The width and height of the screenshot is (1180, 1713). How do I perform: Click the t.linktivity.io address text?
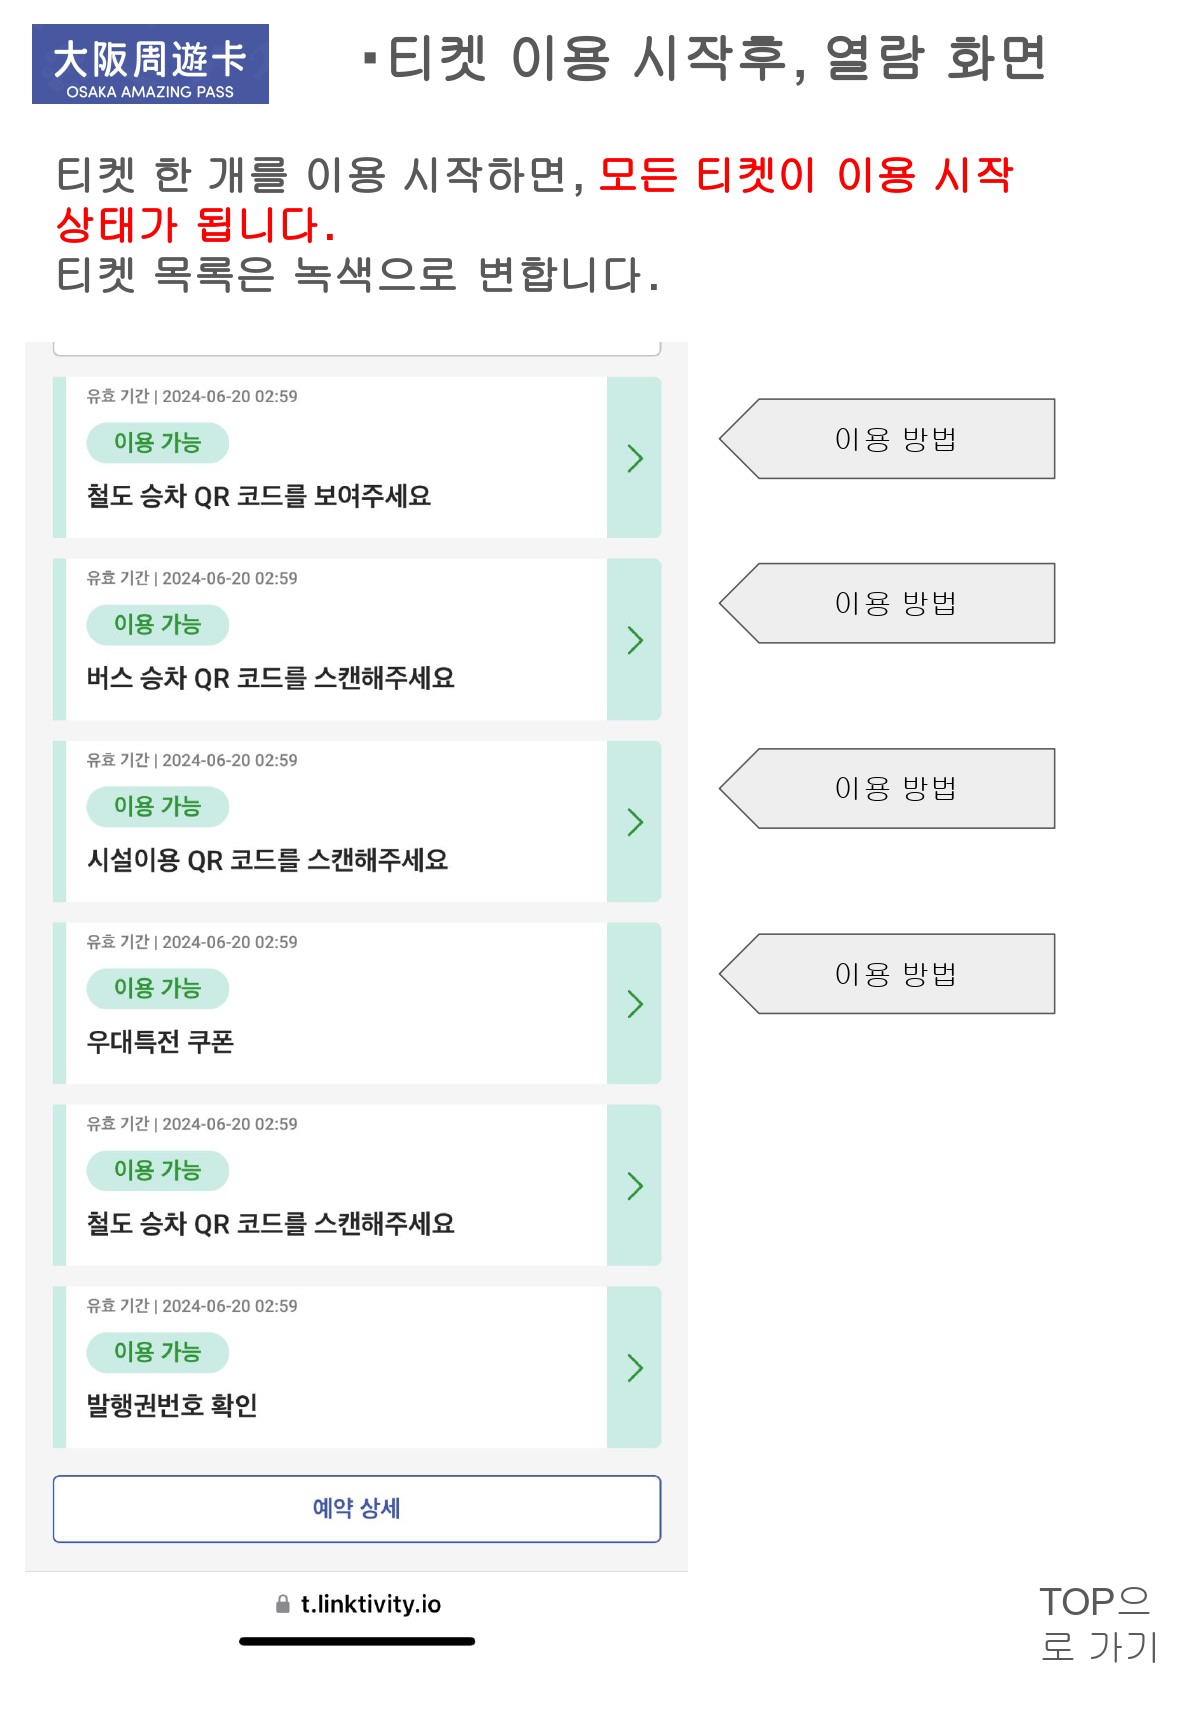click(x=370, y=1604)
